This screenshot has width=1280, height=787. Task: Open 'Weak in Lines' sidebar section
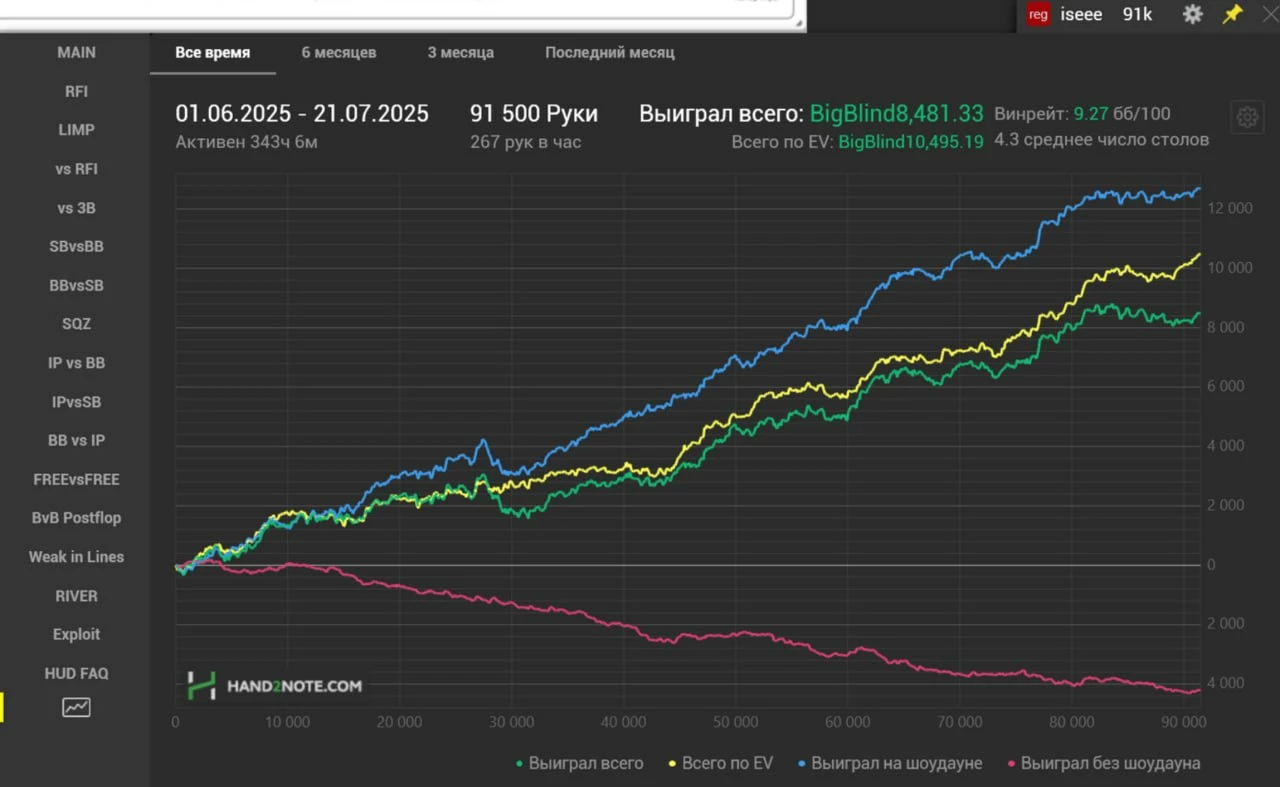[x=76, y=557]
